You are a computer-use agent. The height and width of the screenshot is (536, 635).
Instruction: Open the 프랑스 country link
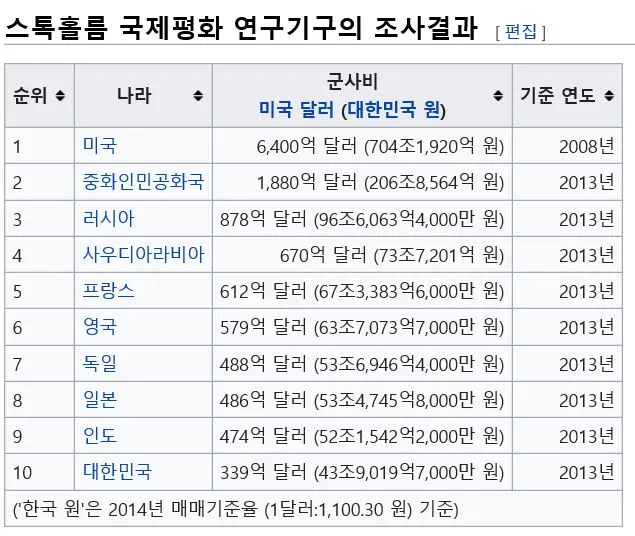108,290
